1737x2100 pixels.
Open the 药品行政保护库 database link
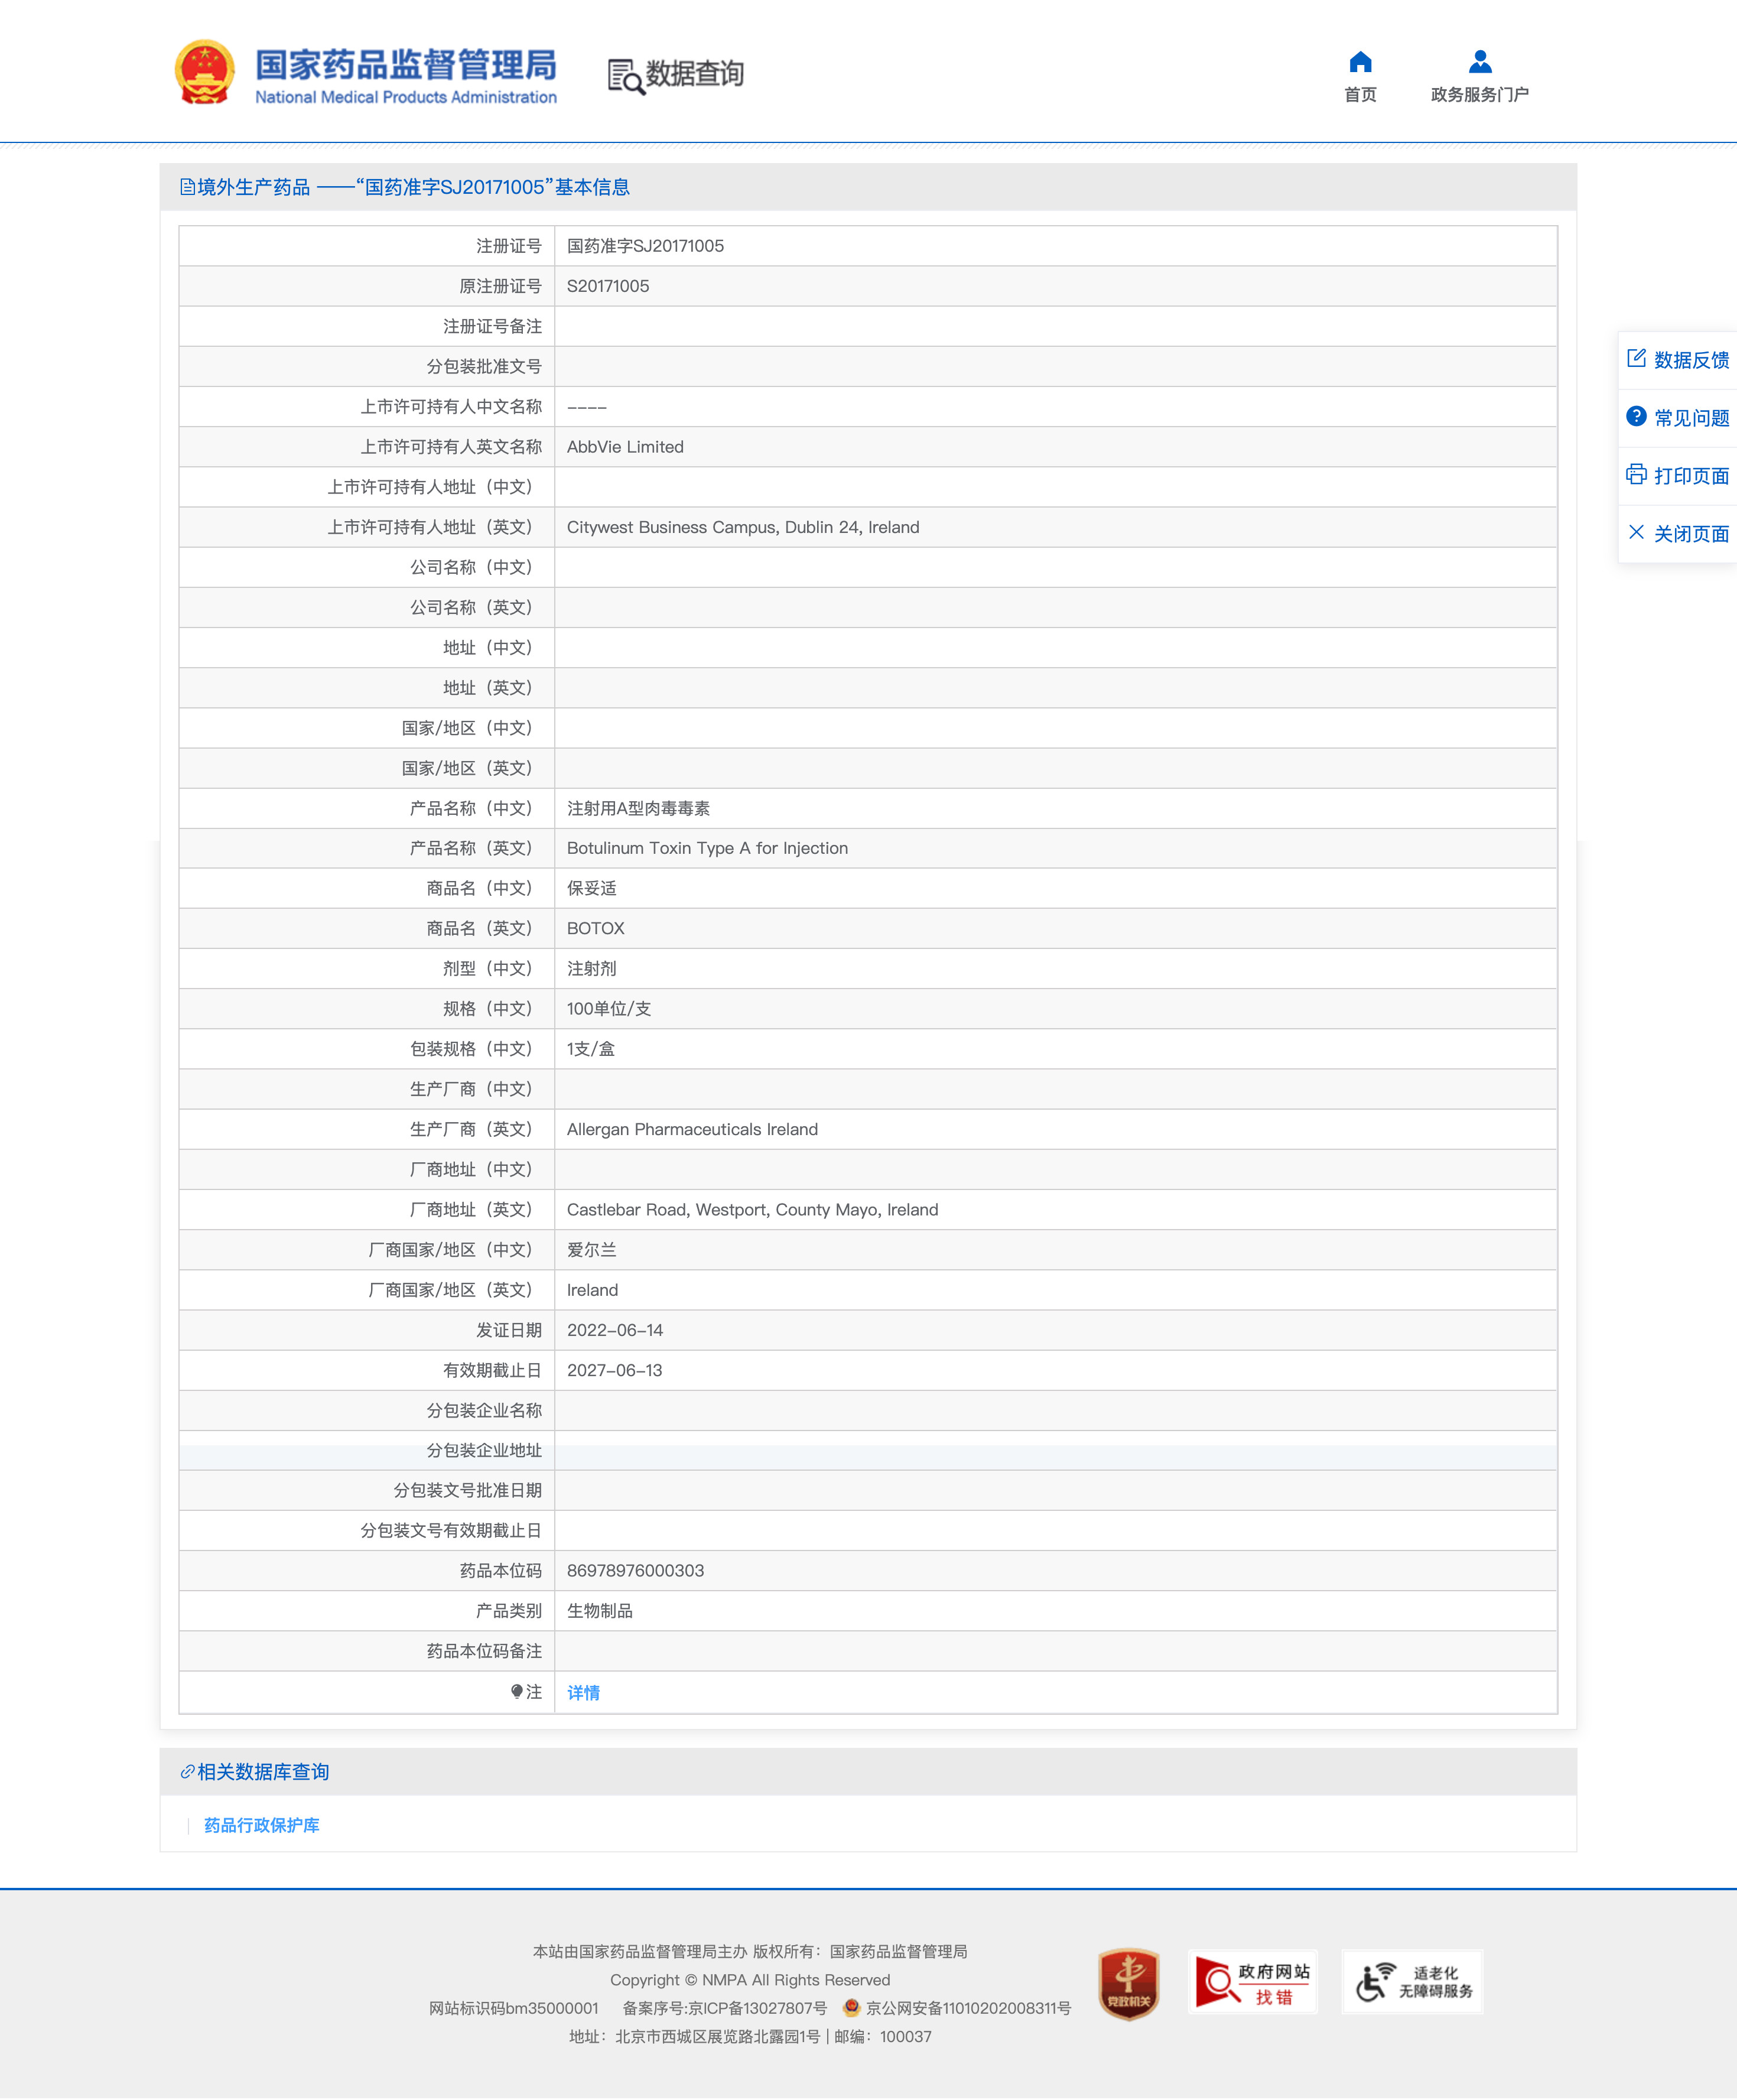261,1825
